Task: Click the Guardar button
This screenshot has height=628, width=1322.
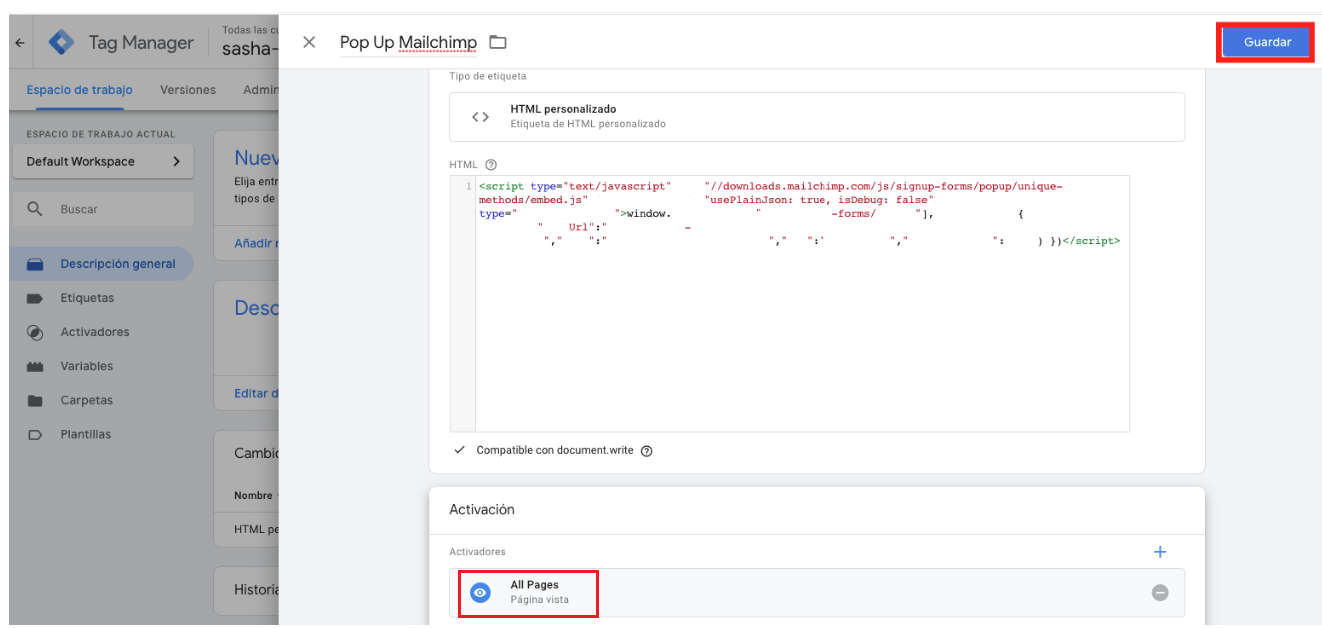Action: click(x=1267, y=42)
